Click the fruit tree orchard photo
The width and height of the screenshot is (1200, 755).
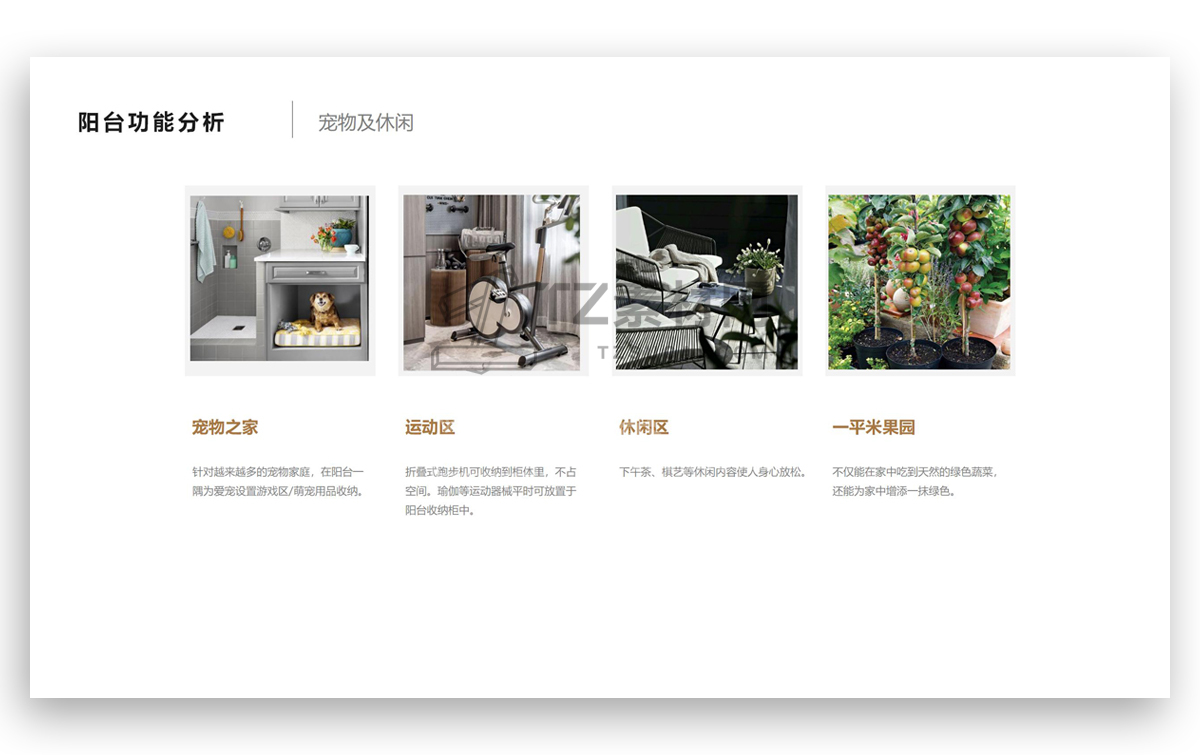[920, 281]
